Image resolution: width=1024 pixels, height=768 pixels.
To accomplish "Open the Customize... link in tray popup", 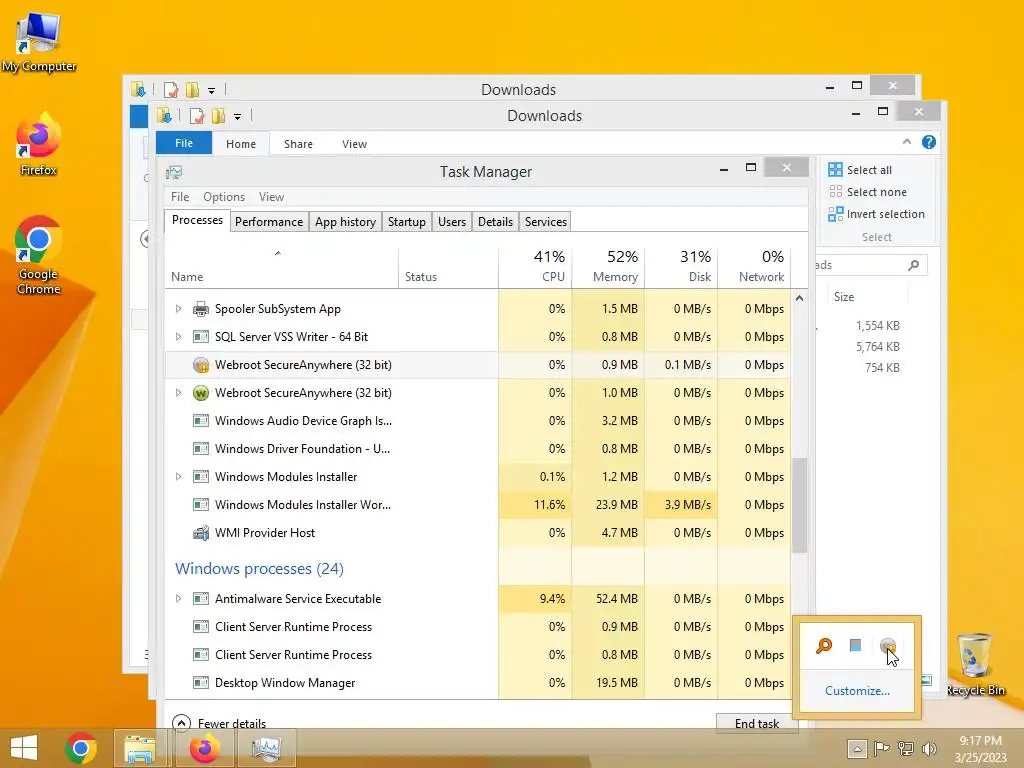I will click(857, 691).
